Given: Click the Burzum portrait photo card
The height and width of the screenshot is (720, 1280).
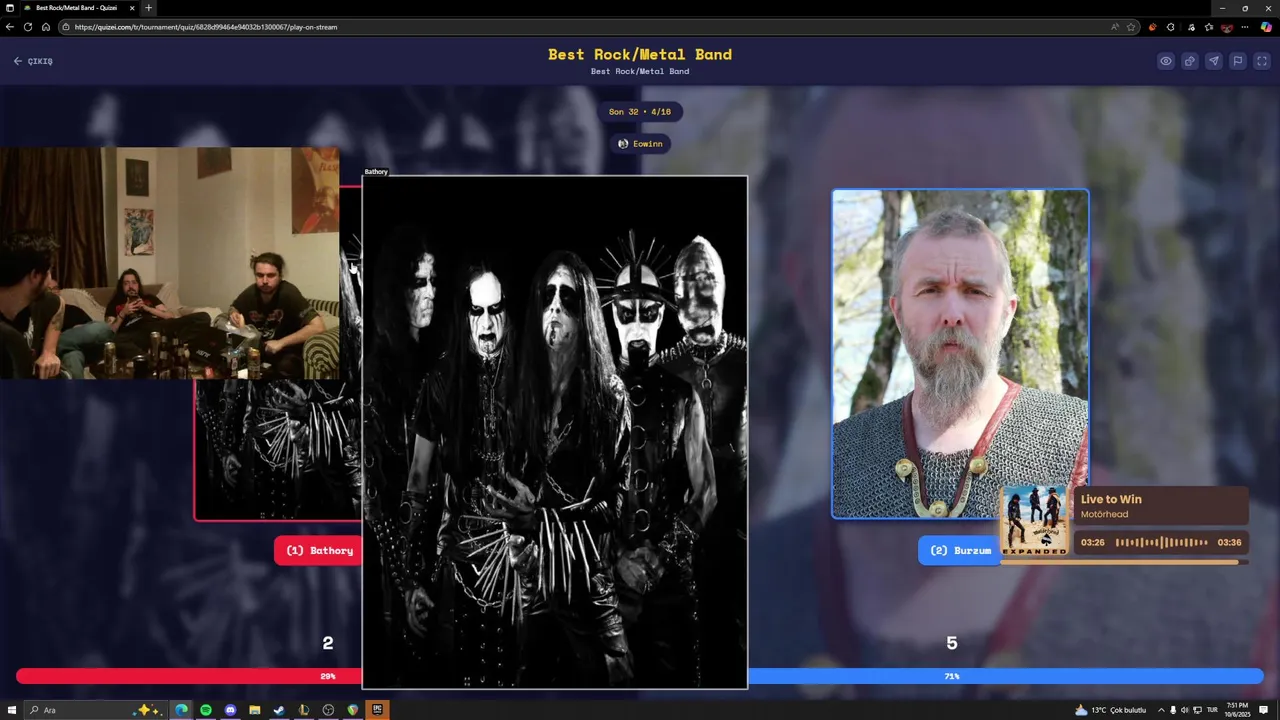Looking at the screenshot, I should pyautogui.click(x=960, y=354).
